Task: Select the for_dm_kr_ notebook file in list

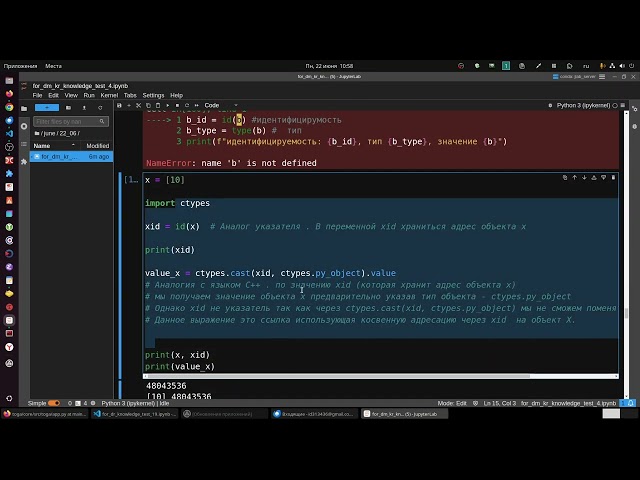Action: (x=71, y=156)
